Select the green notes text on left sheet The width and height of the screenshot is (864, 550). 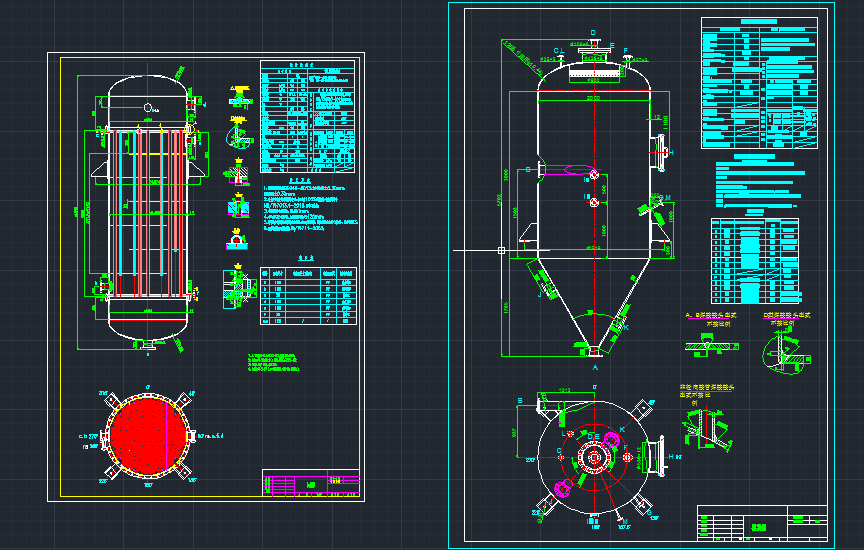pos(273,362)
